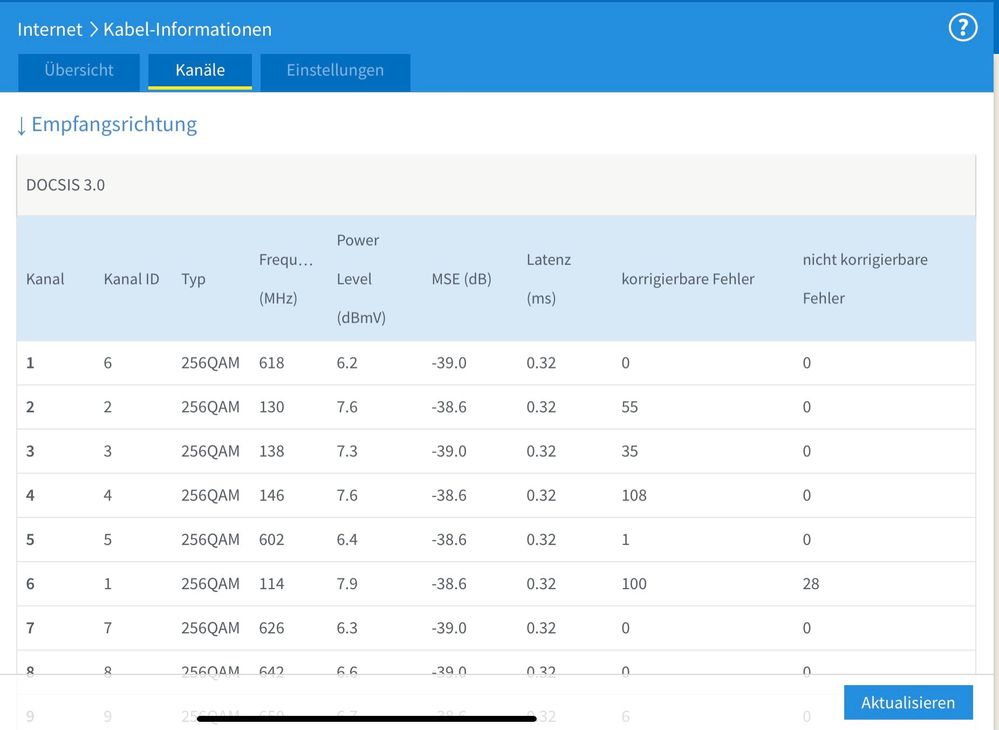
Task: Open the Einstellungen tab
Action: [x=335, y=71]
